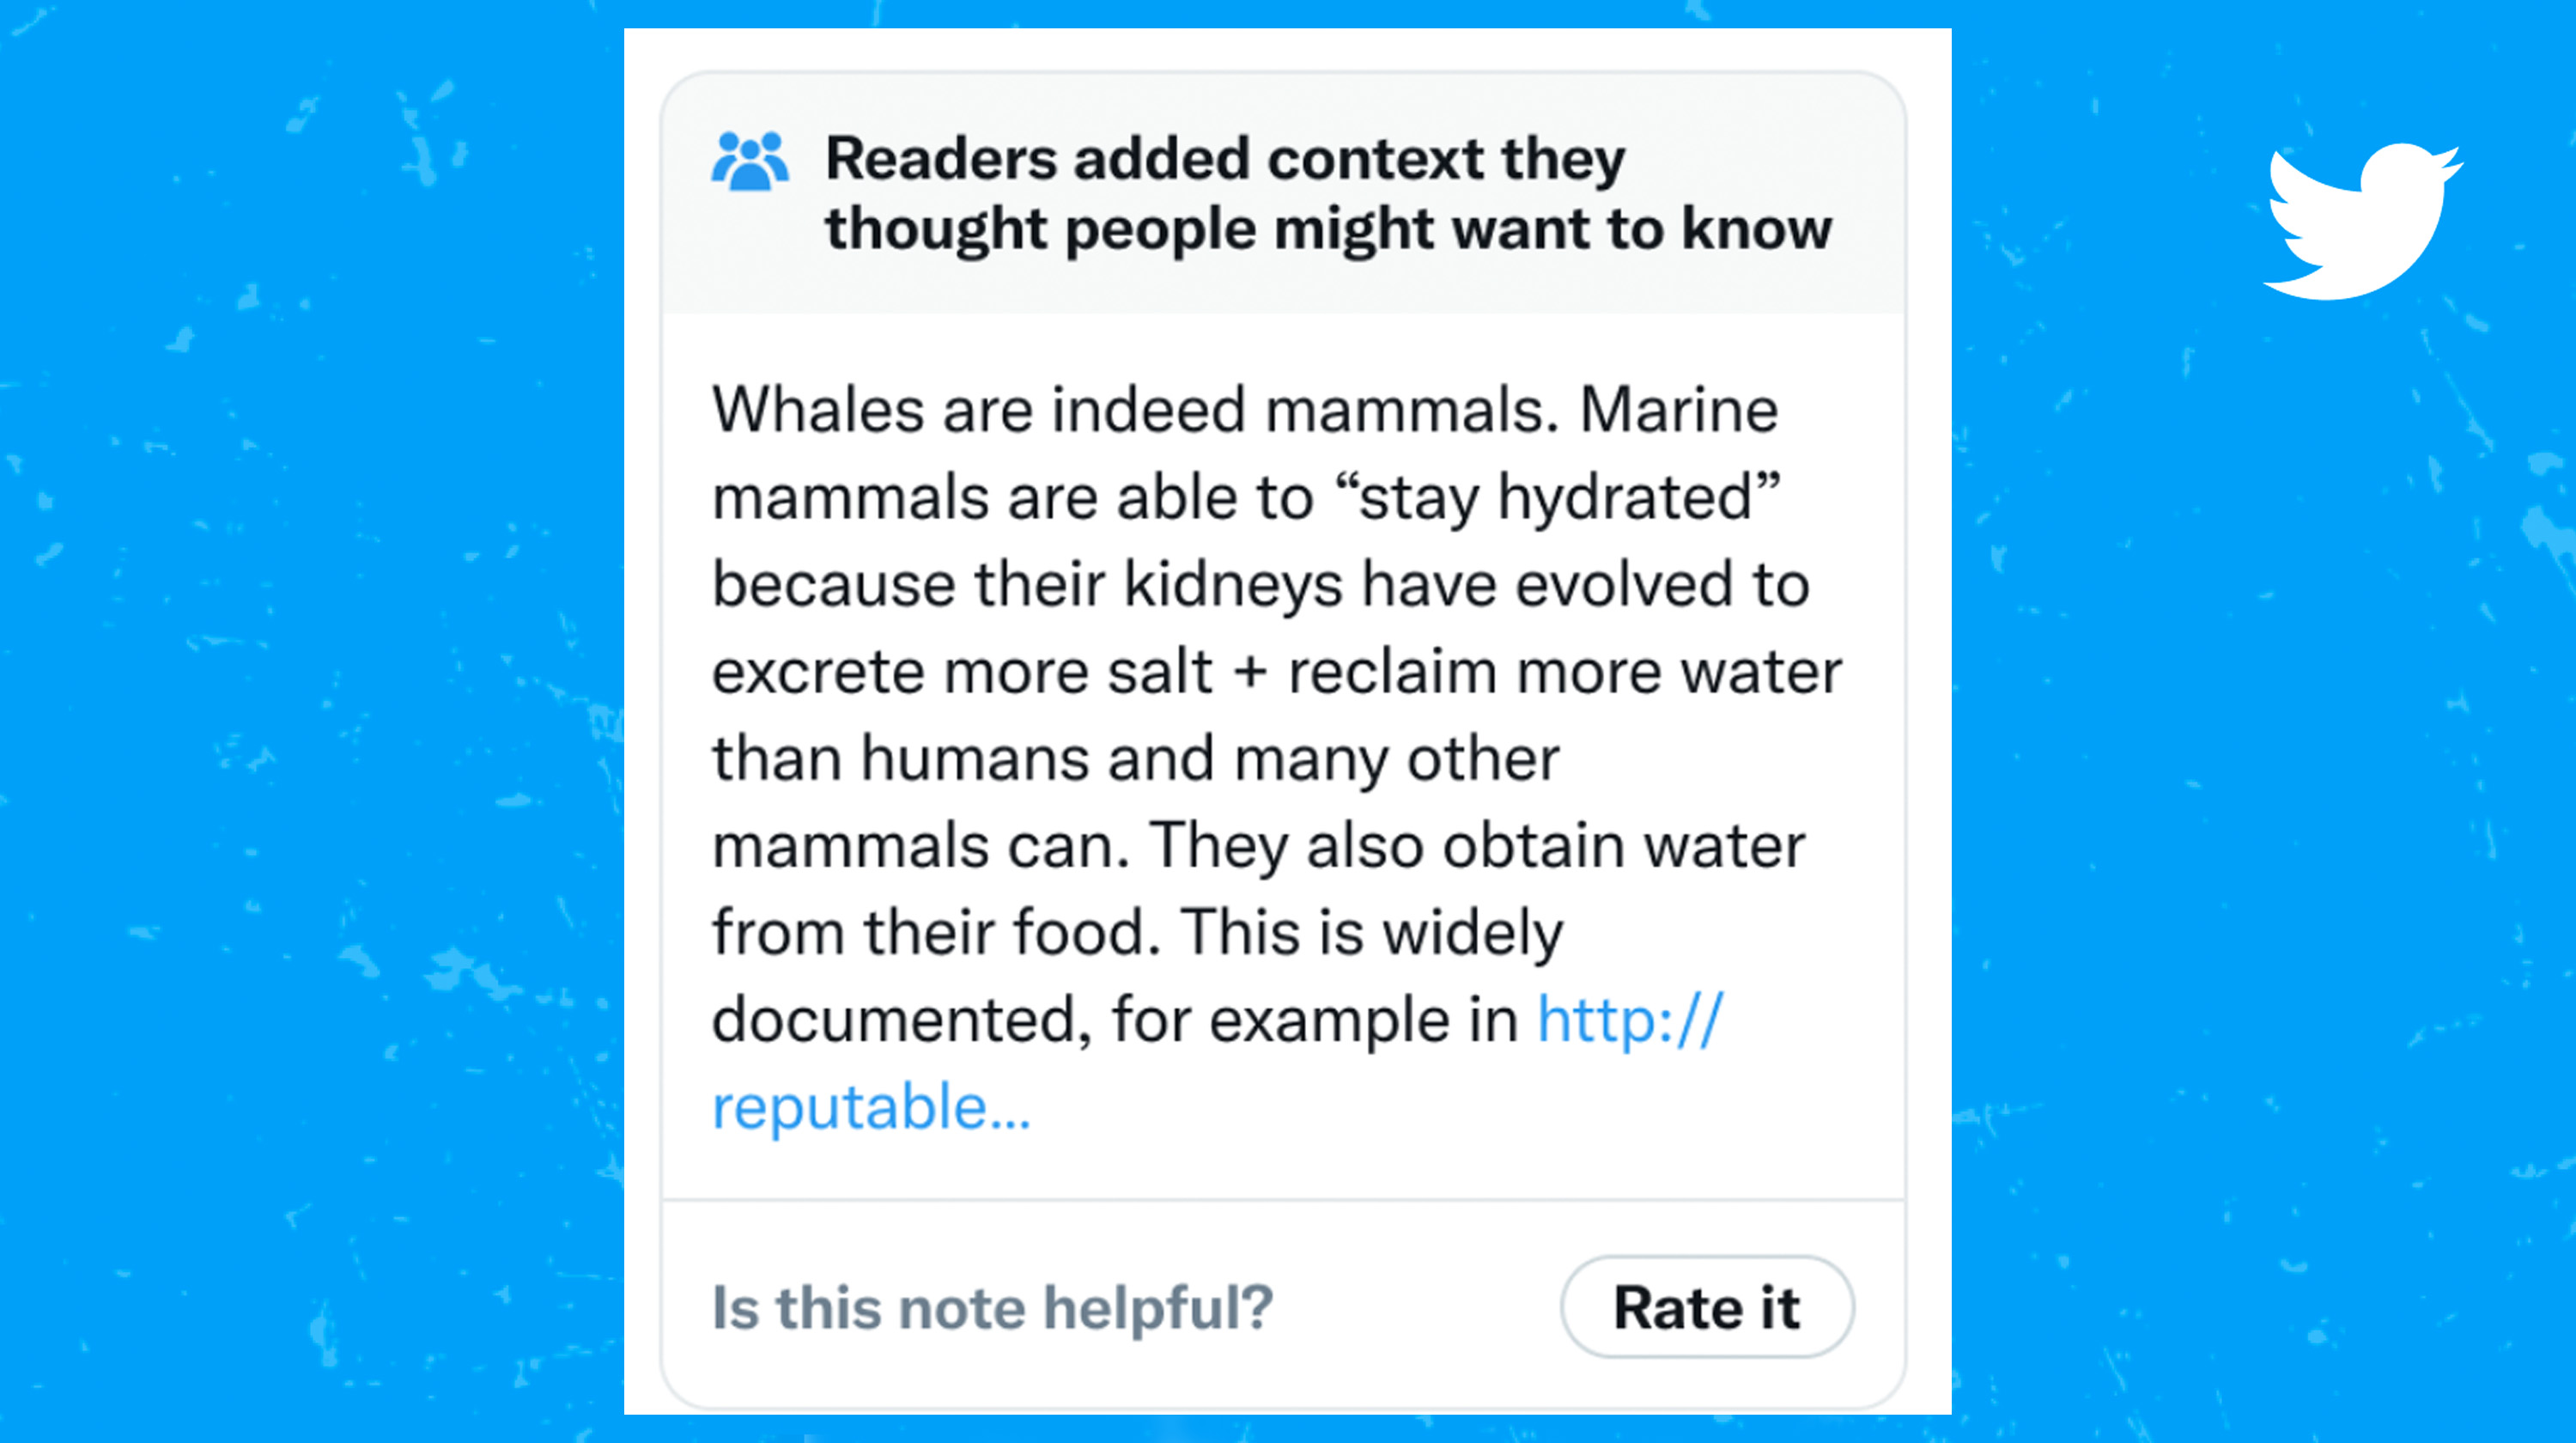Click the "Is this note helpful?" prompt
Viewport: 2576px width, 1443px height.
pyautogui.click(x=992, y=1307)
